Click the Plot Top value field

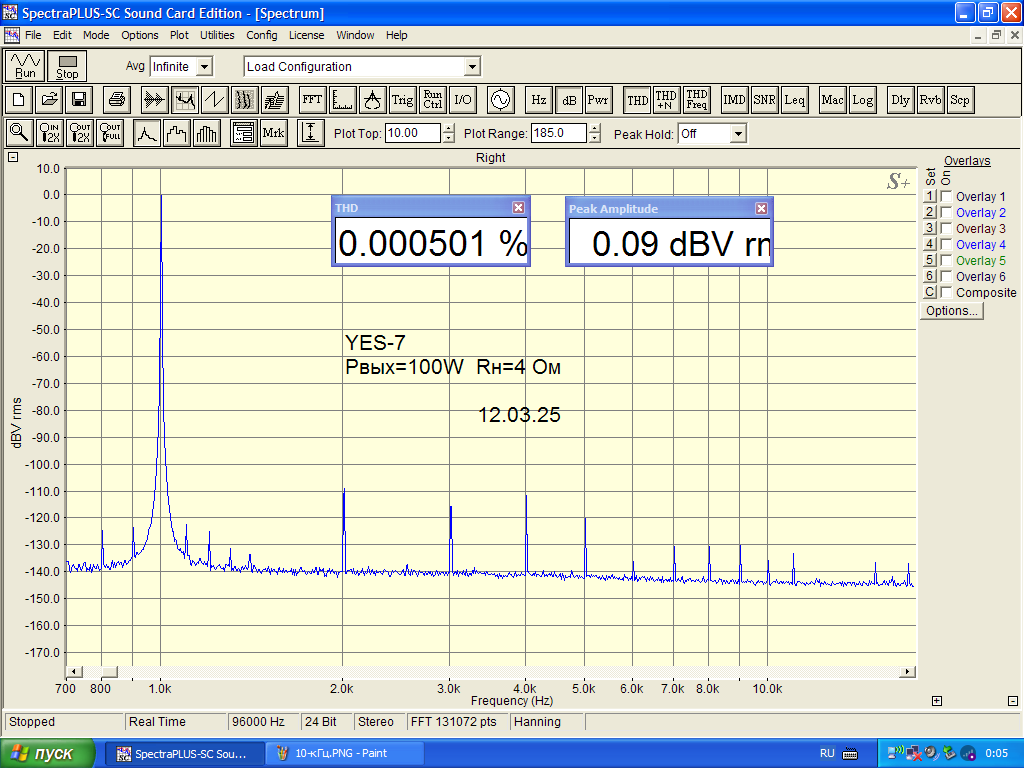pos(412,133)
